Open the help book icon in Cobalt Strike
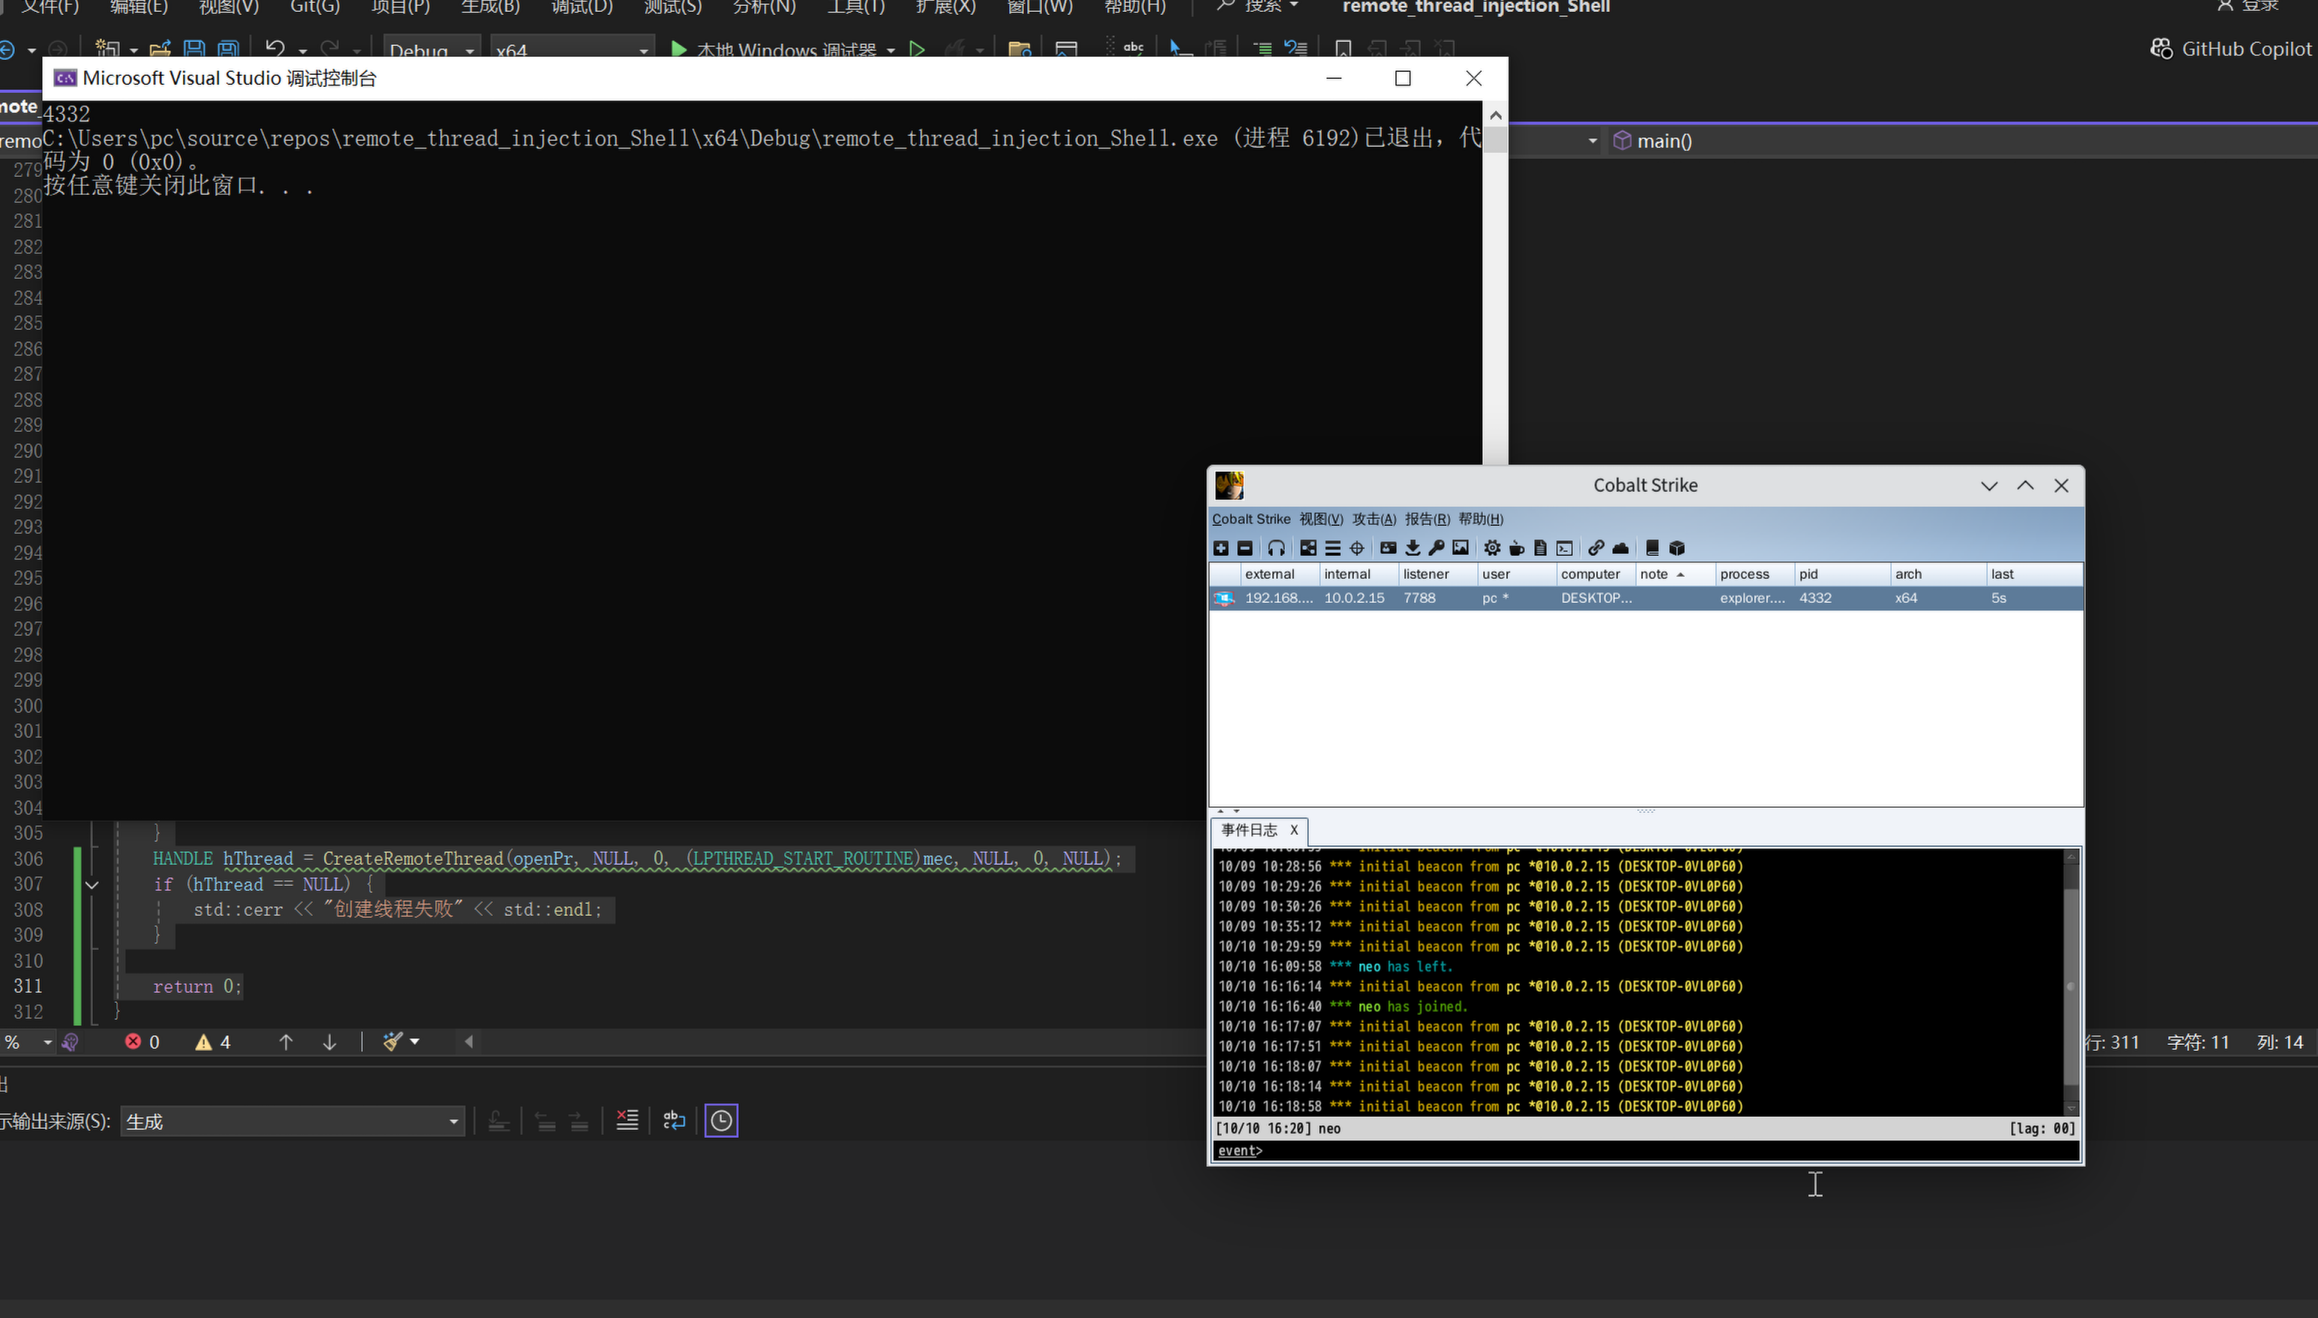Screen dimensions: 2318x1318 1652,548
